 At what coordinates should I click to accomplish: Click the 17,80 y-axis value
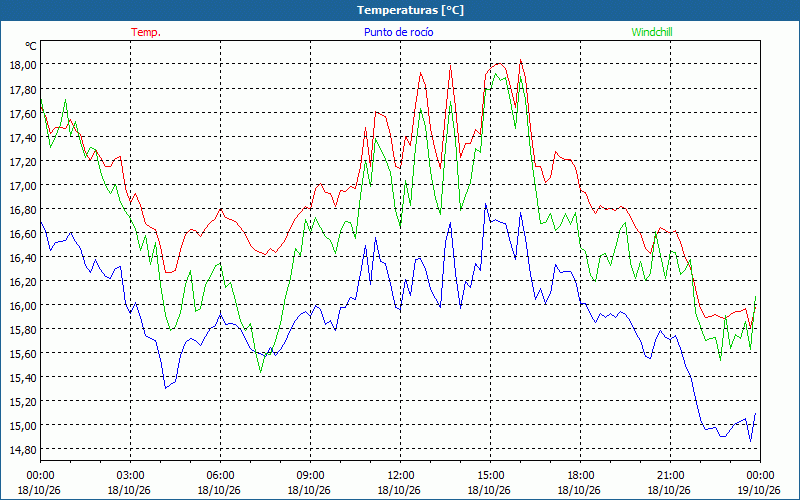pos(23,89)
